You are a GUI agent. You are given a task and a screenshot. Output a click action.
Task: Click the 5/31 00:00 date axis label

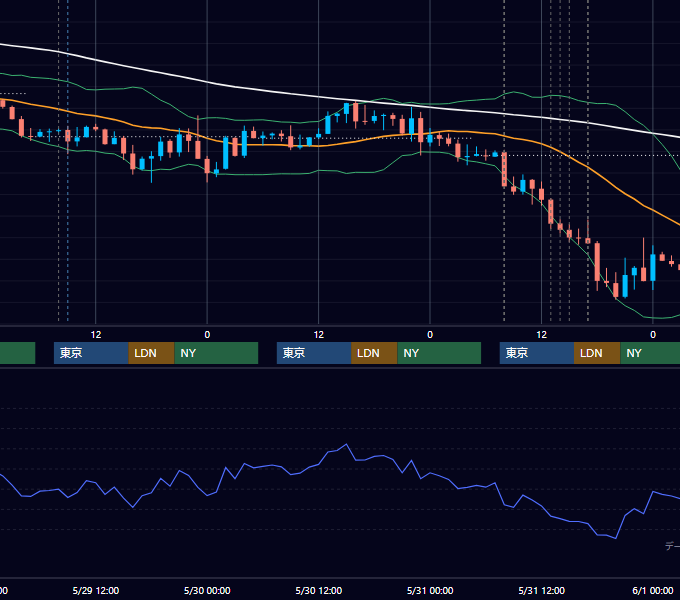430,590
